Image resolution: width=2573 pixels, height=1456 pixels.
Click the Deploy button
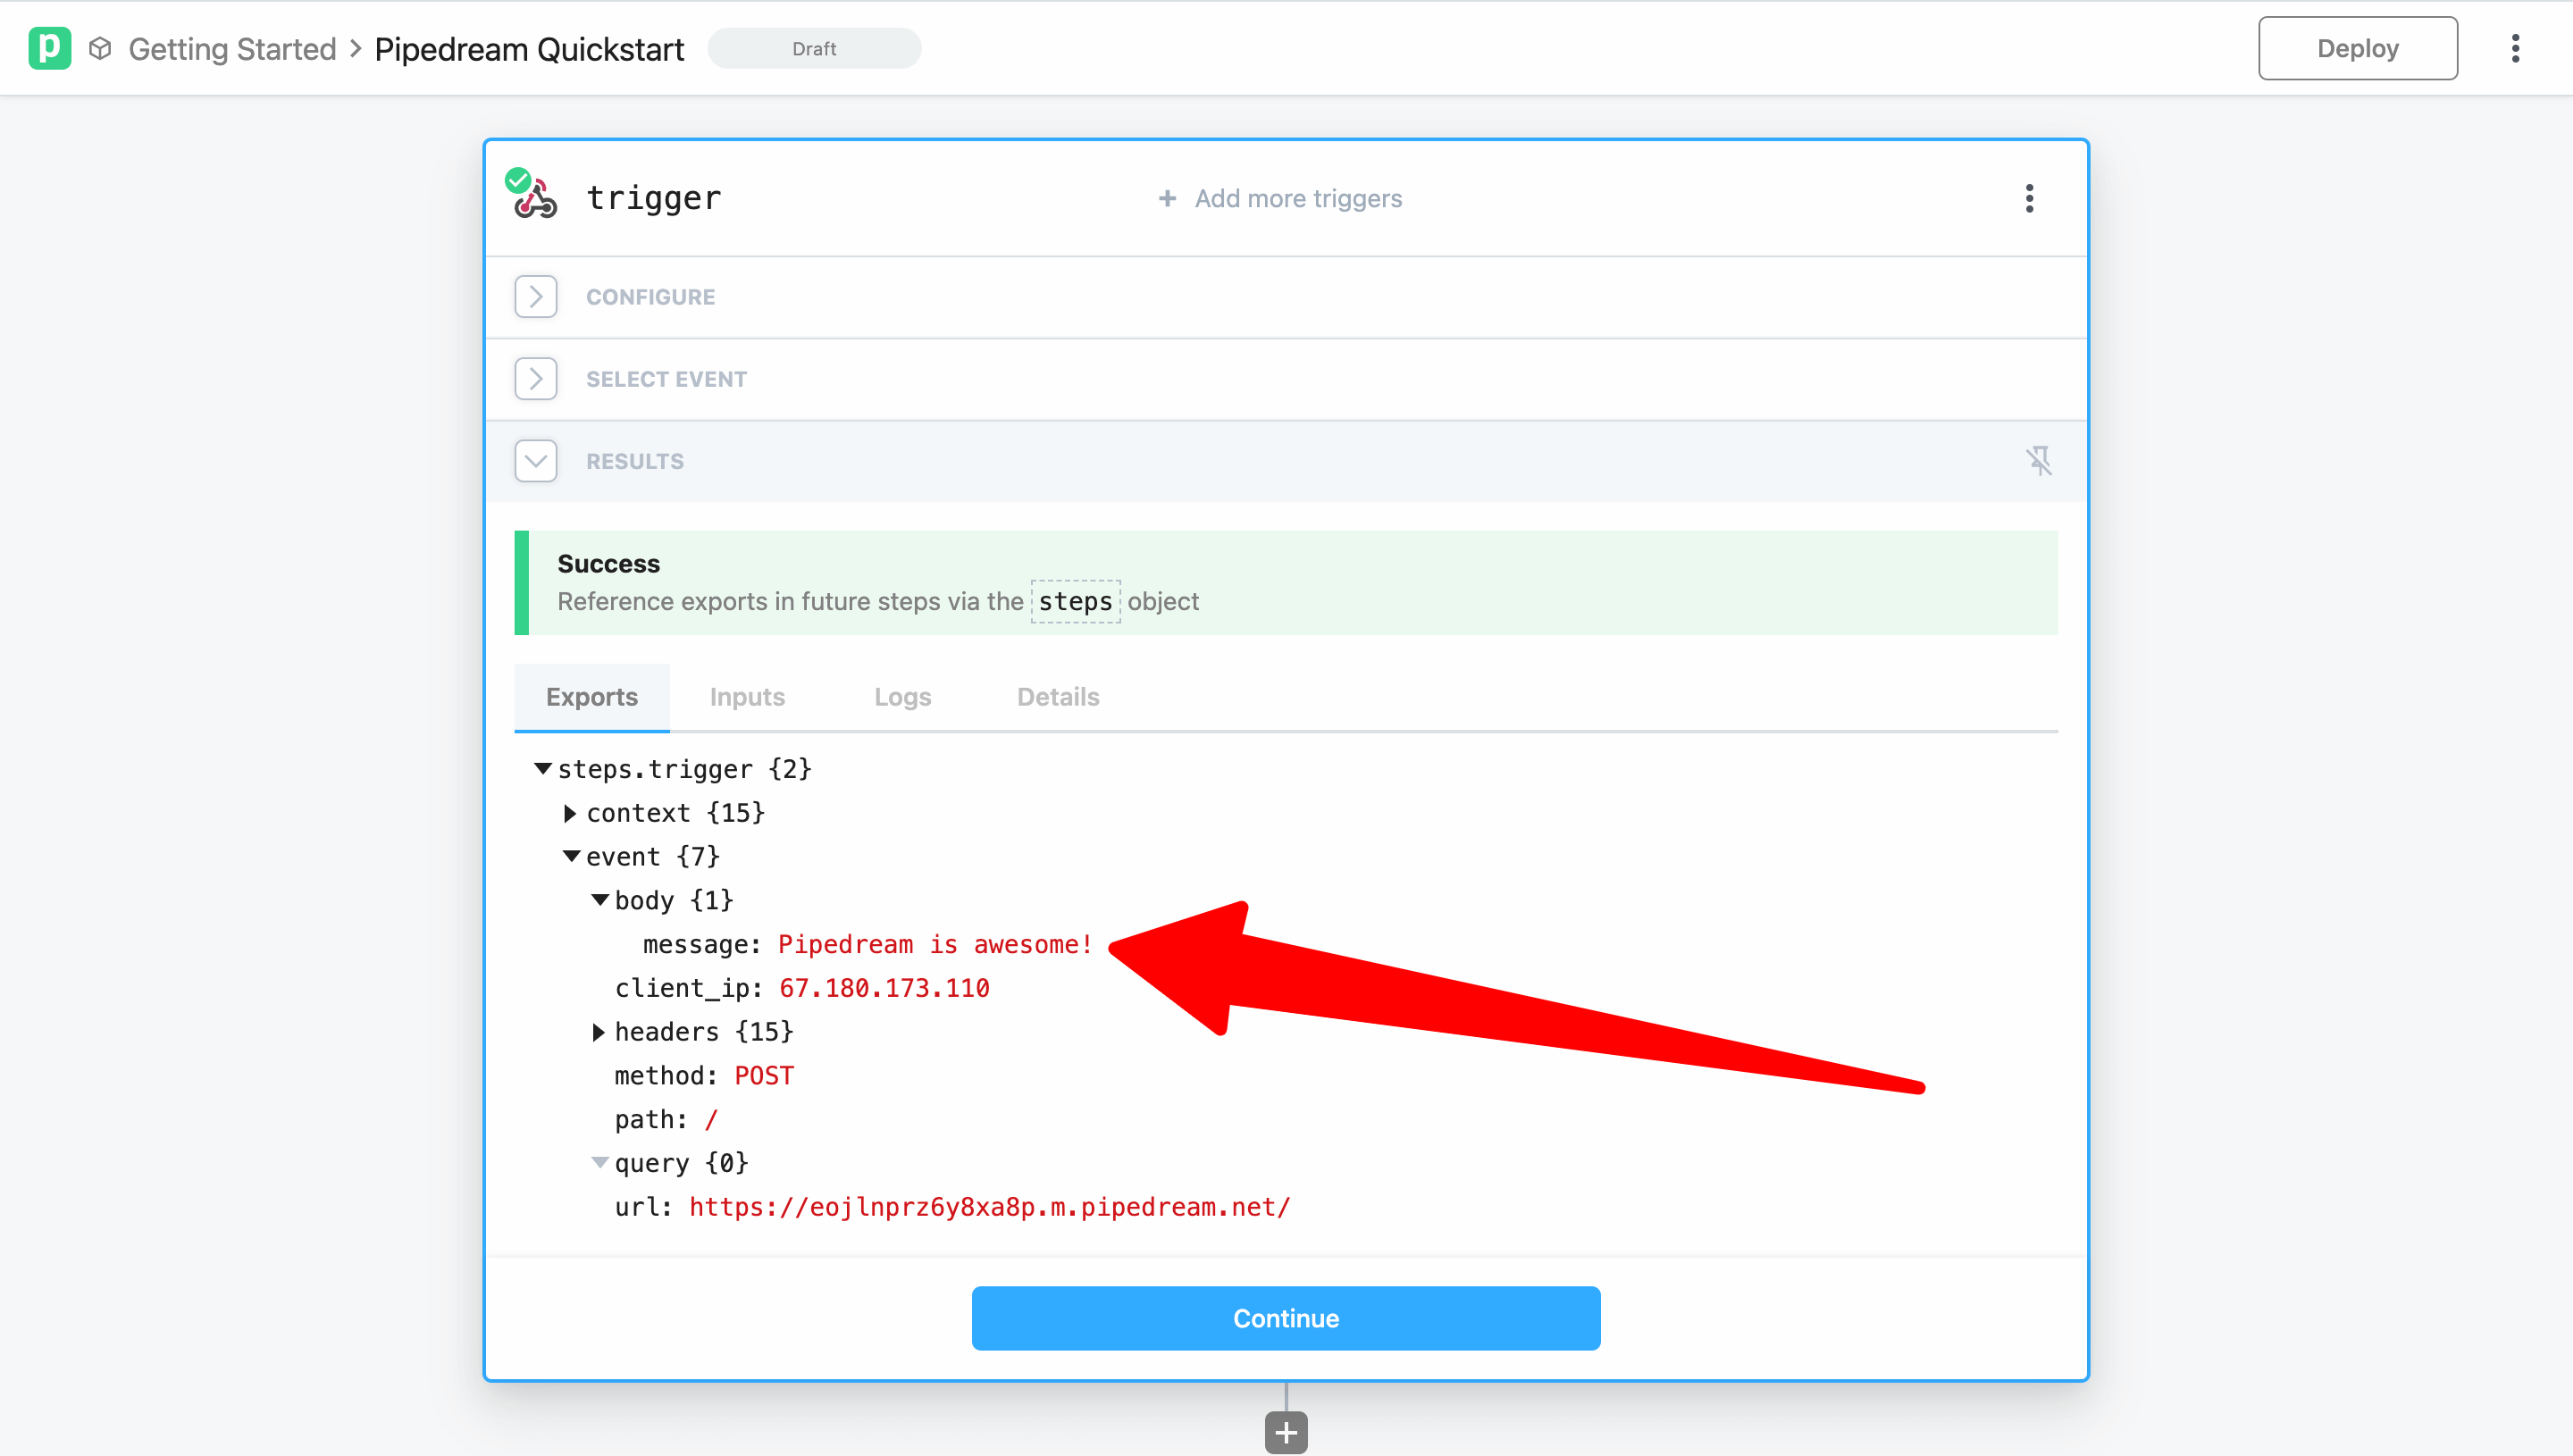tap(2357, 48)
